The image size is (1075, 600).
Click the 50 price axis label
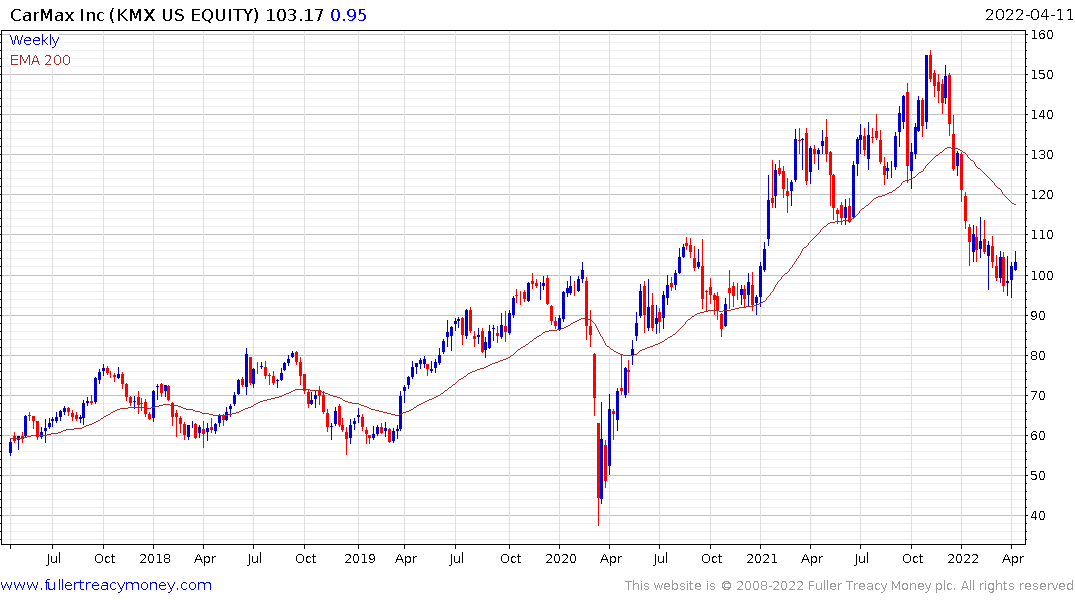coord(1039,476)
